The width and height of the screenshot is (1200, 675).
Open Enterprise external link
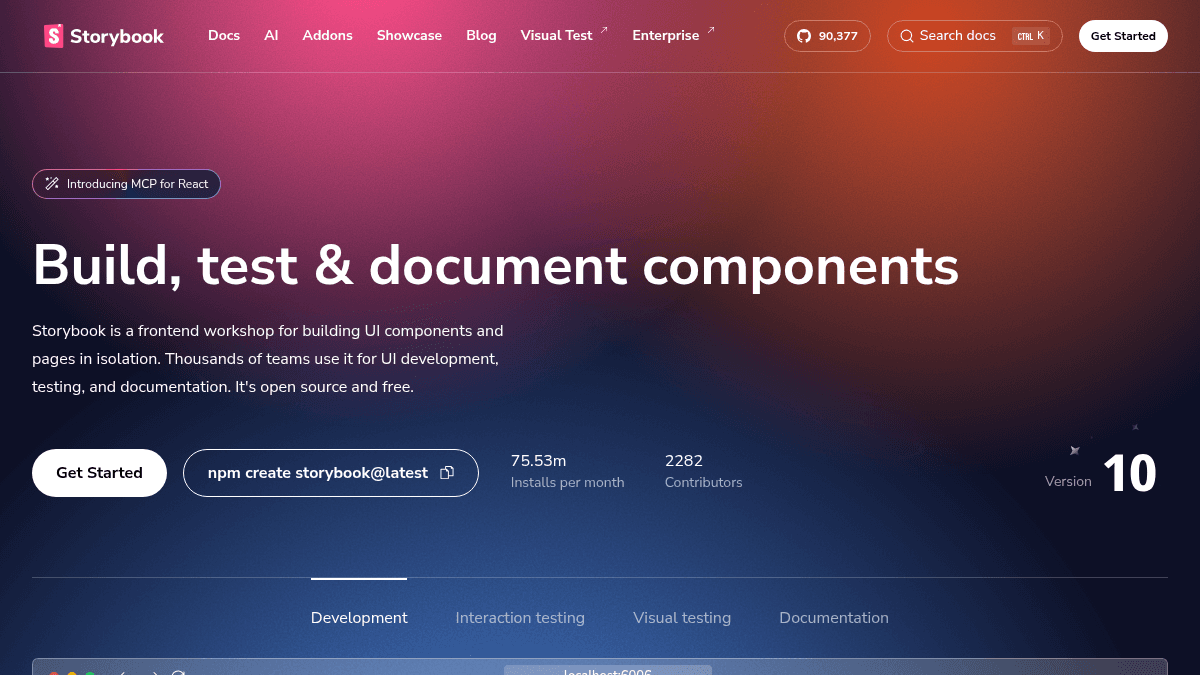[673, 35]
